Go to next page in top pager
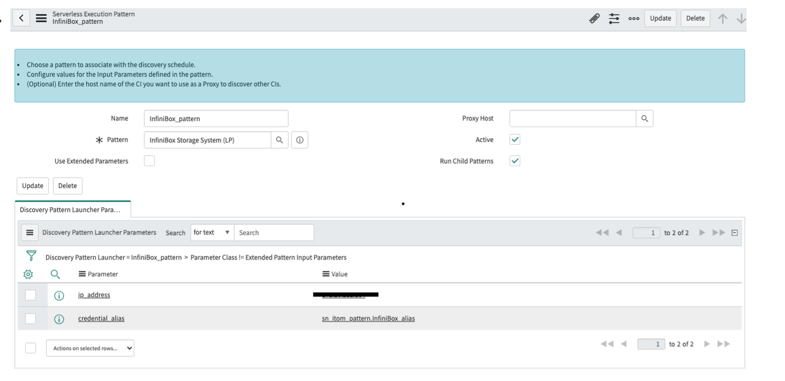 coord(702,232)
